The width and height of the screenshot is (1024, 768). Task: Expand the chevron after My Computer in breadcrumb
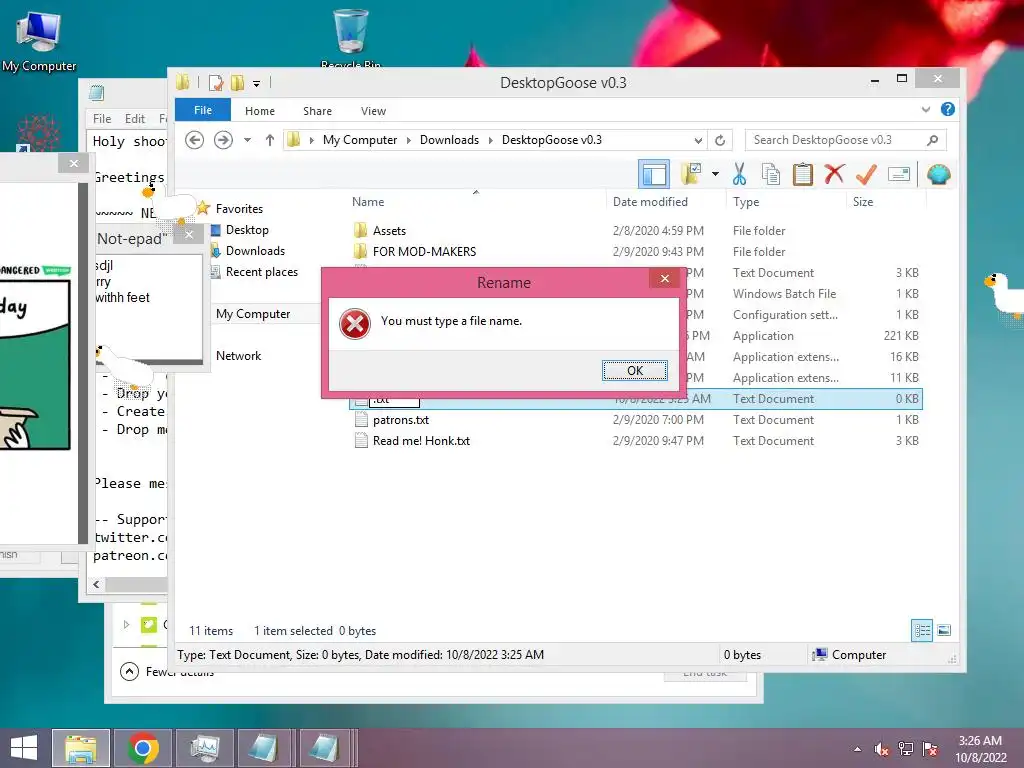tap(408, 140)
